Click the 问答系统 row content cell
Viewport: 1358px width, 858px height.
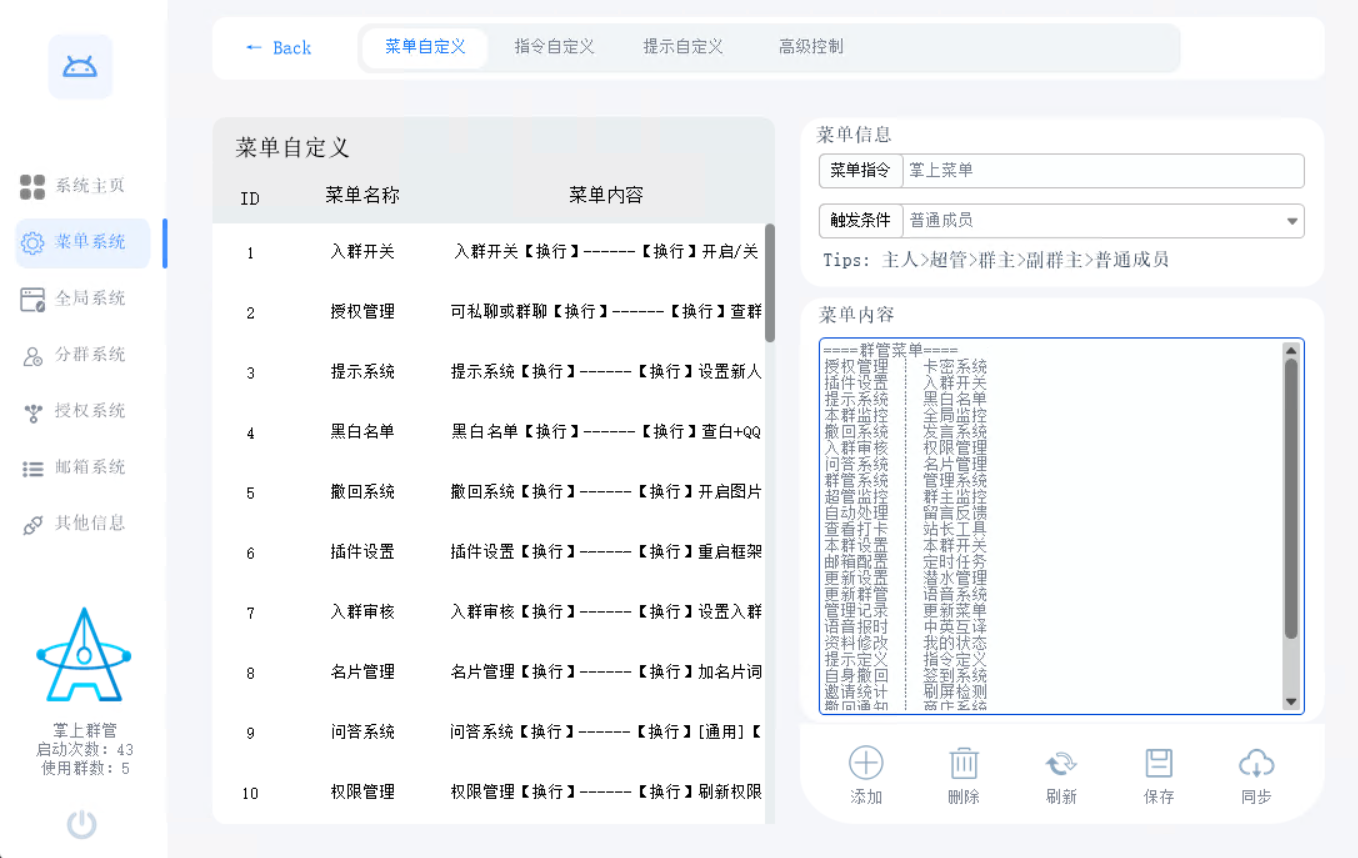point(606,732)
